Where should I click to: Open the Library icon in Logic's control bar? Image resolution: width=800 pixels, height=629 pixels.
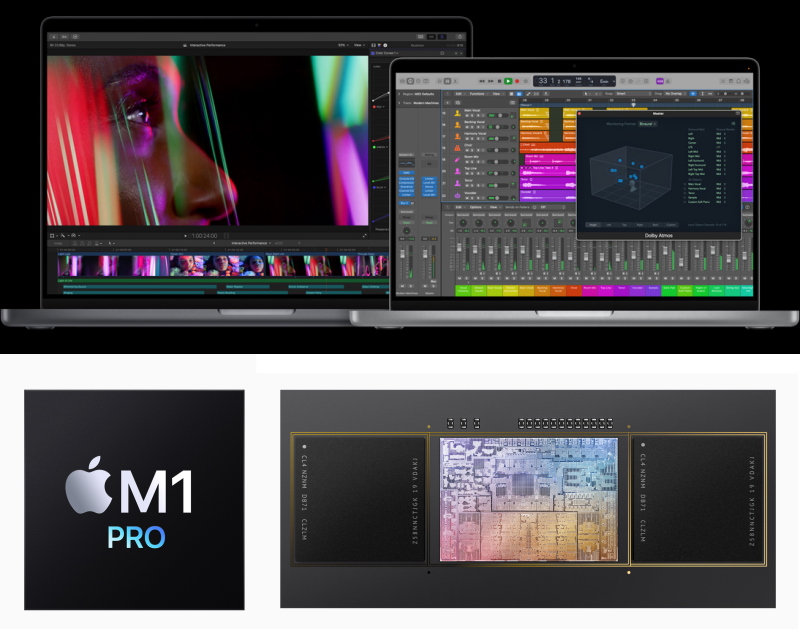pyautogui.click(x=403, y=81)
